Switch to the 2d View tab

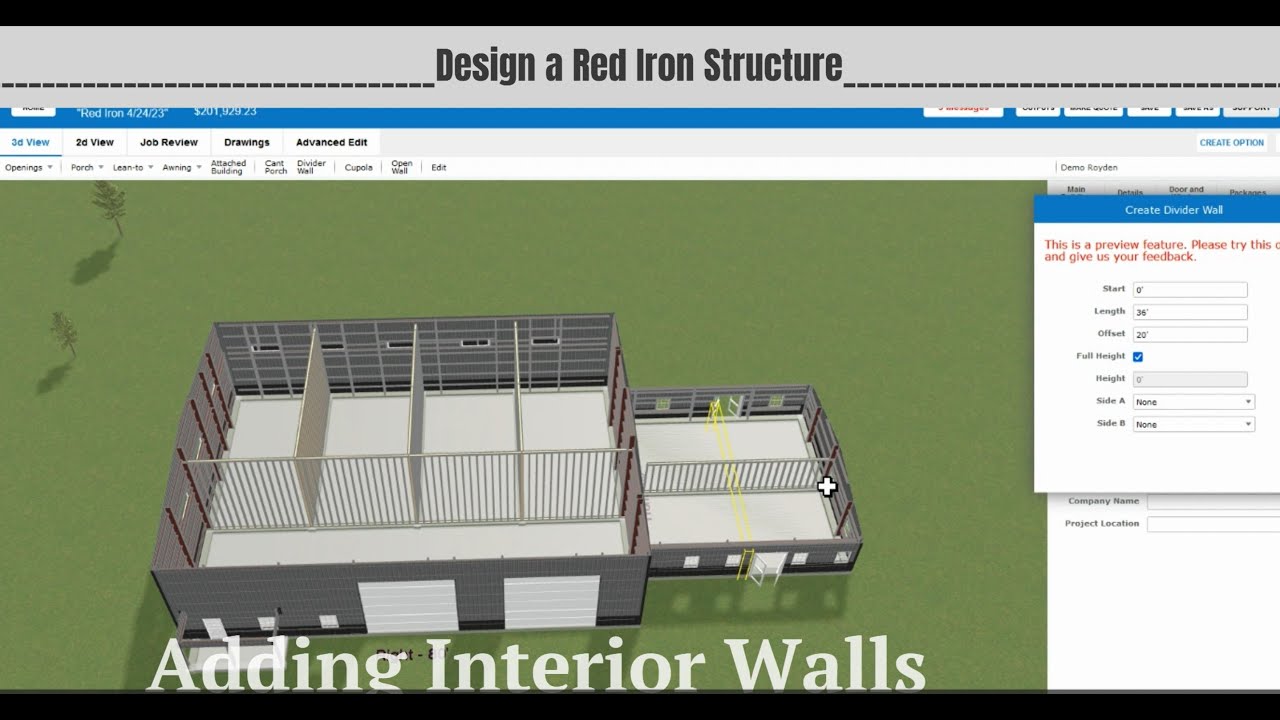click(x=95, y=142)
